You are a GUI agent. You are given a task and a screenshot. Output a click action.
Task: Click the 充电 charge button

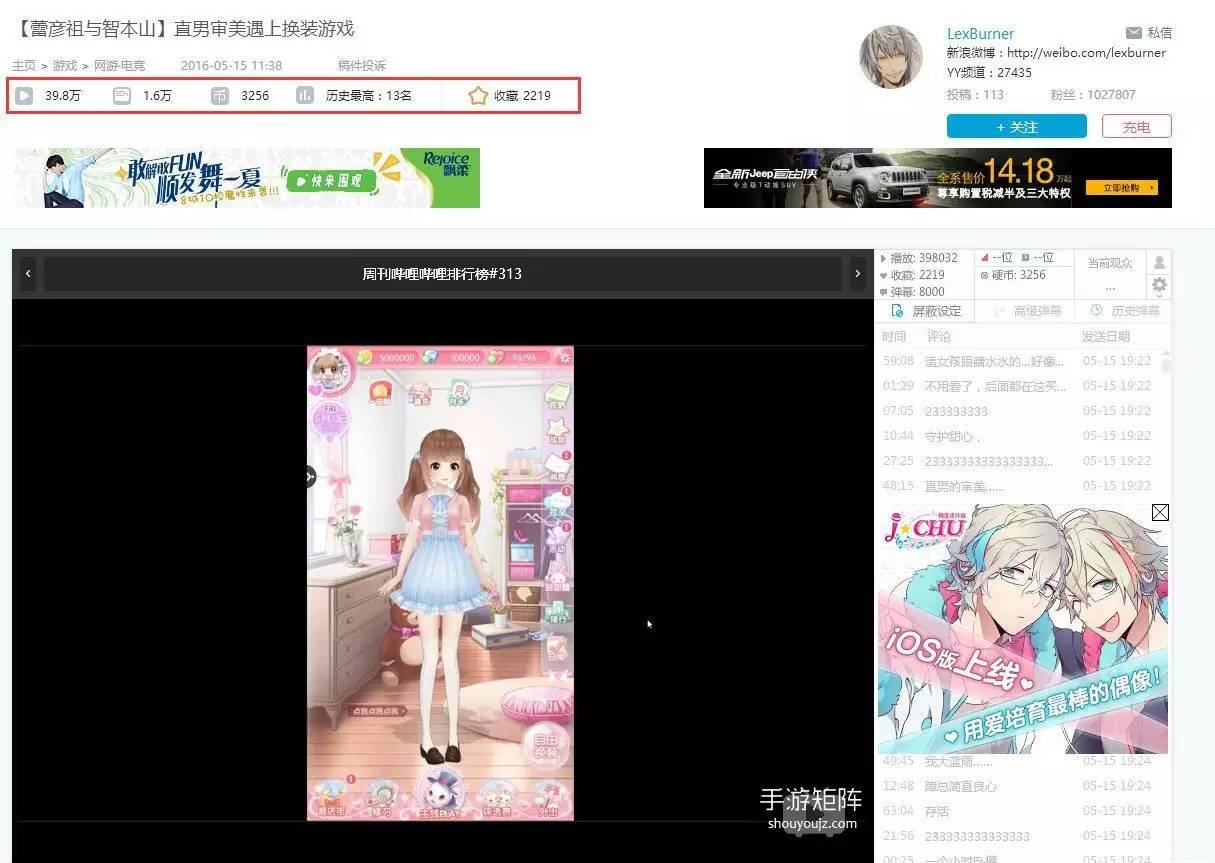pyautogui.click(x=1136, y=127)
